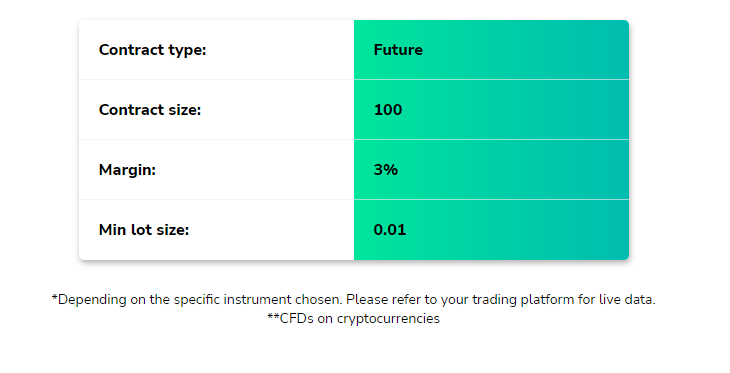Screen dimensions: 730x373
Task: Click the white Margin row area
Action: pos(216,170)
